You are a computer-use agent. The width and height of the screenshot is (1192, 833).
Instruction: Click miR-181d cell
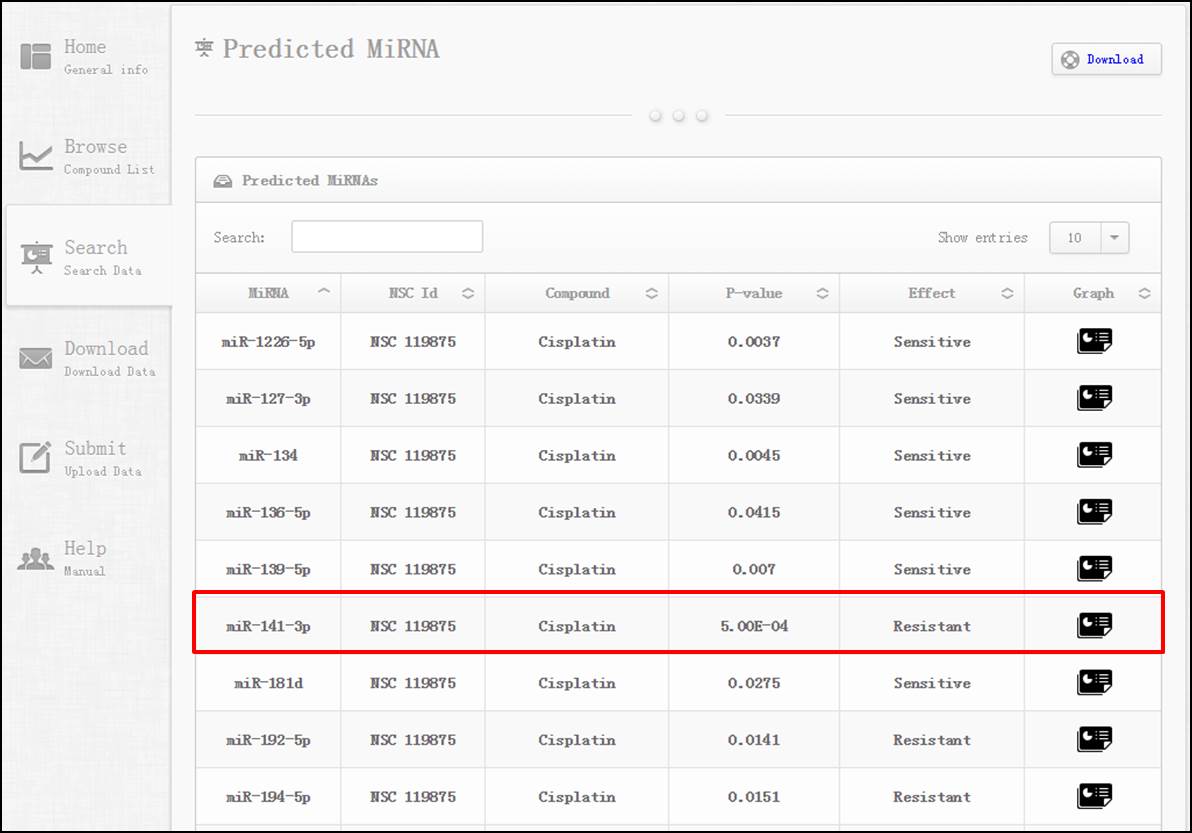point(268,683)
